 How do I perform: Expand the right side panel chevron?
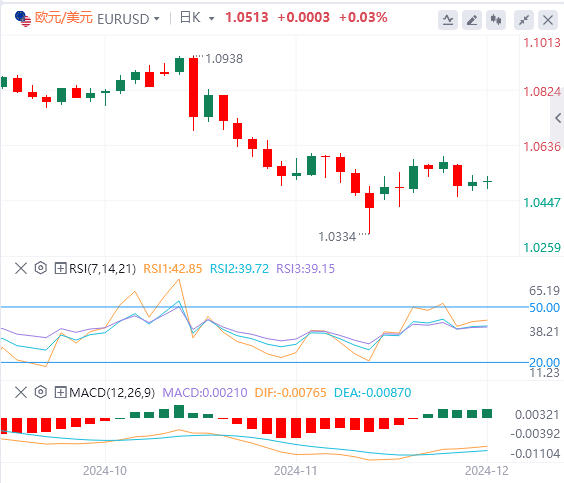(x=558, y=118)
